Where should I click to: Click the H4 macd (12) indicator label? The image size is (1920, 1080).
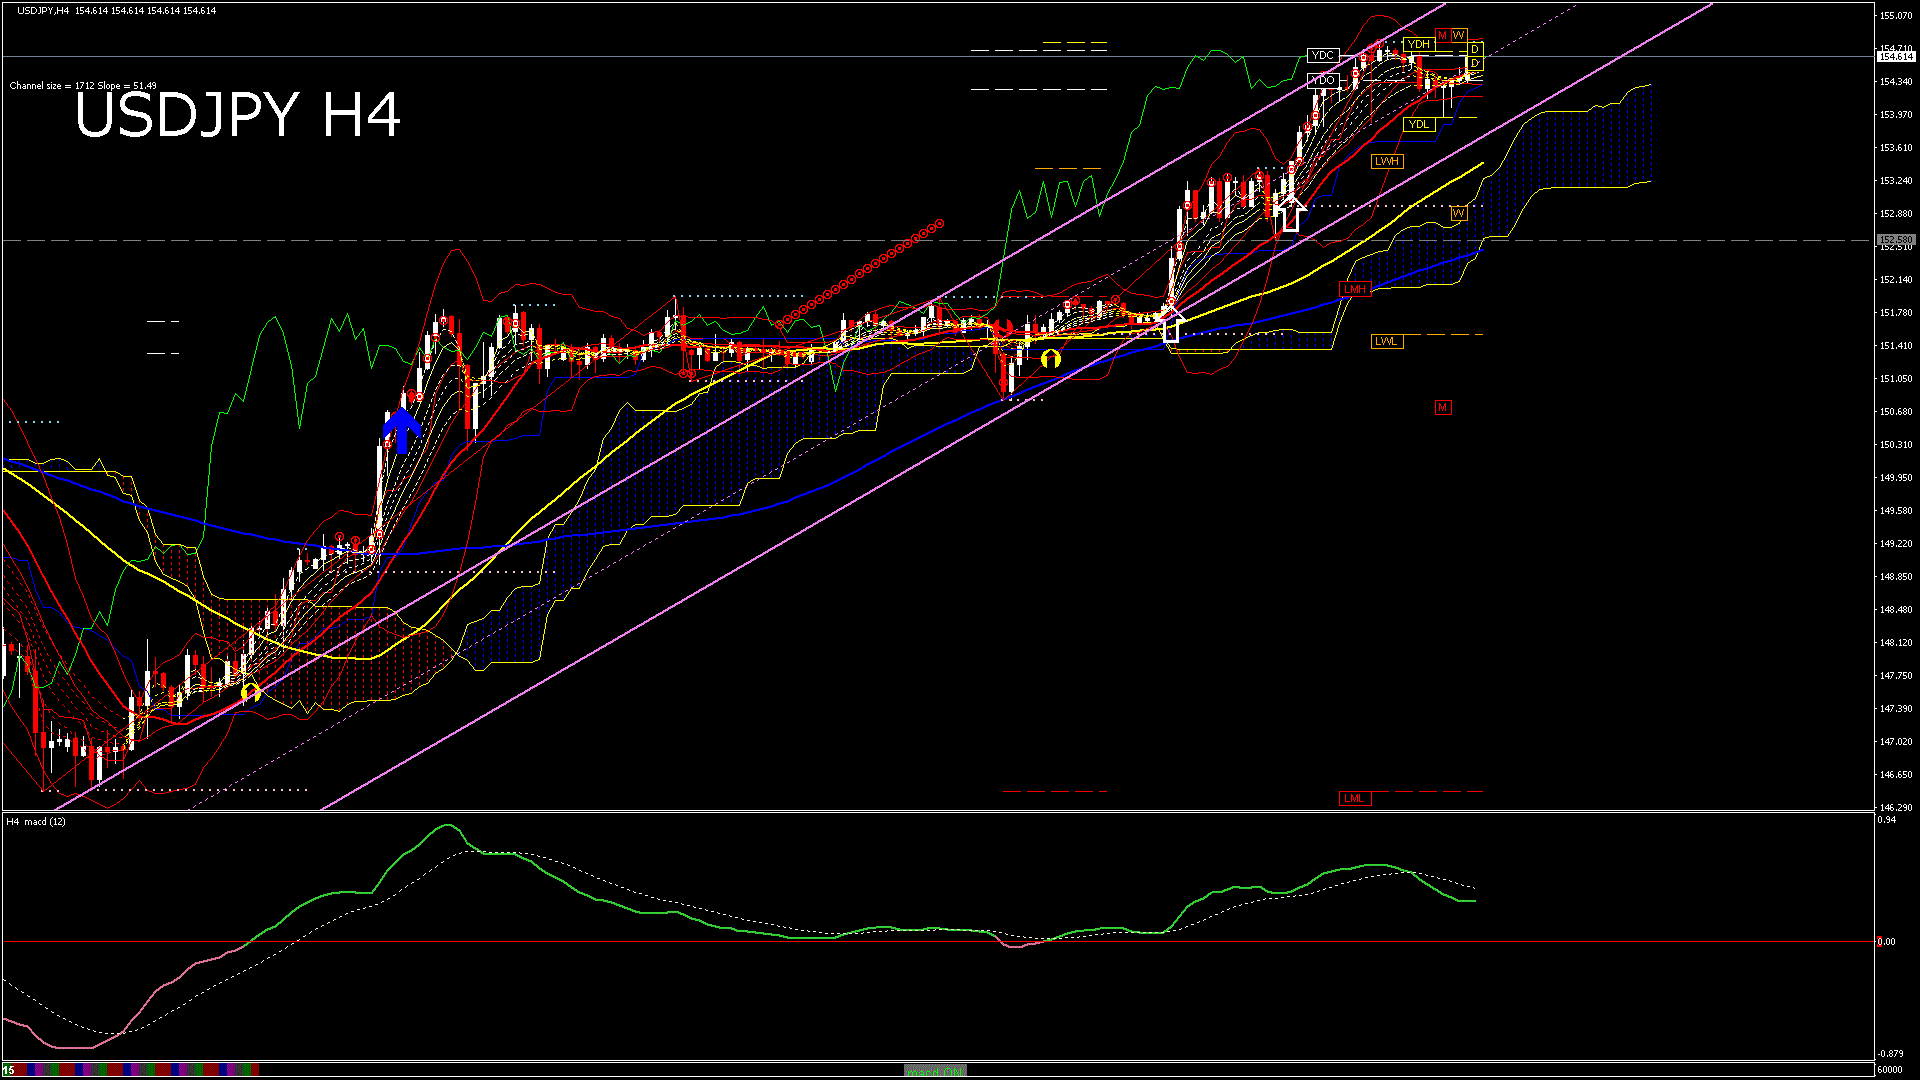[36, 821]
